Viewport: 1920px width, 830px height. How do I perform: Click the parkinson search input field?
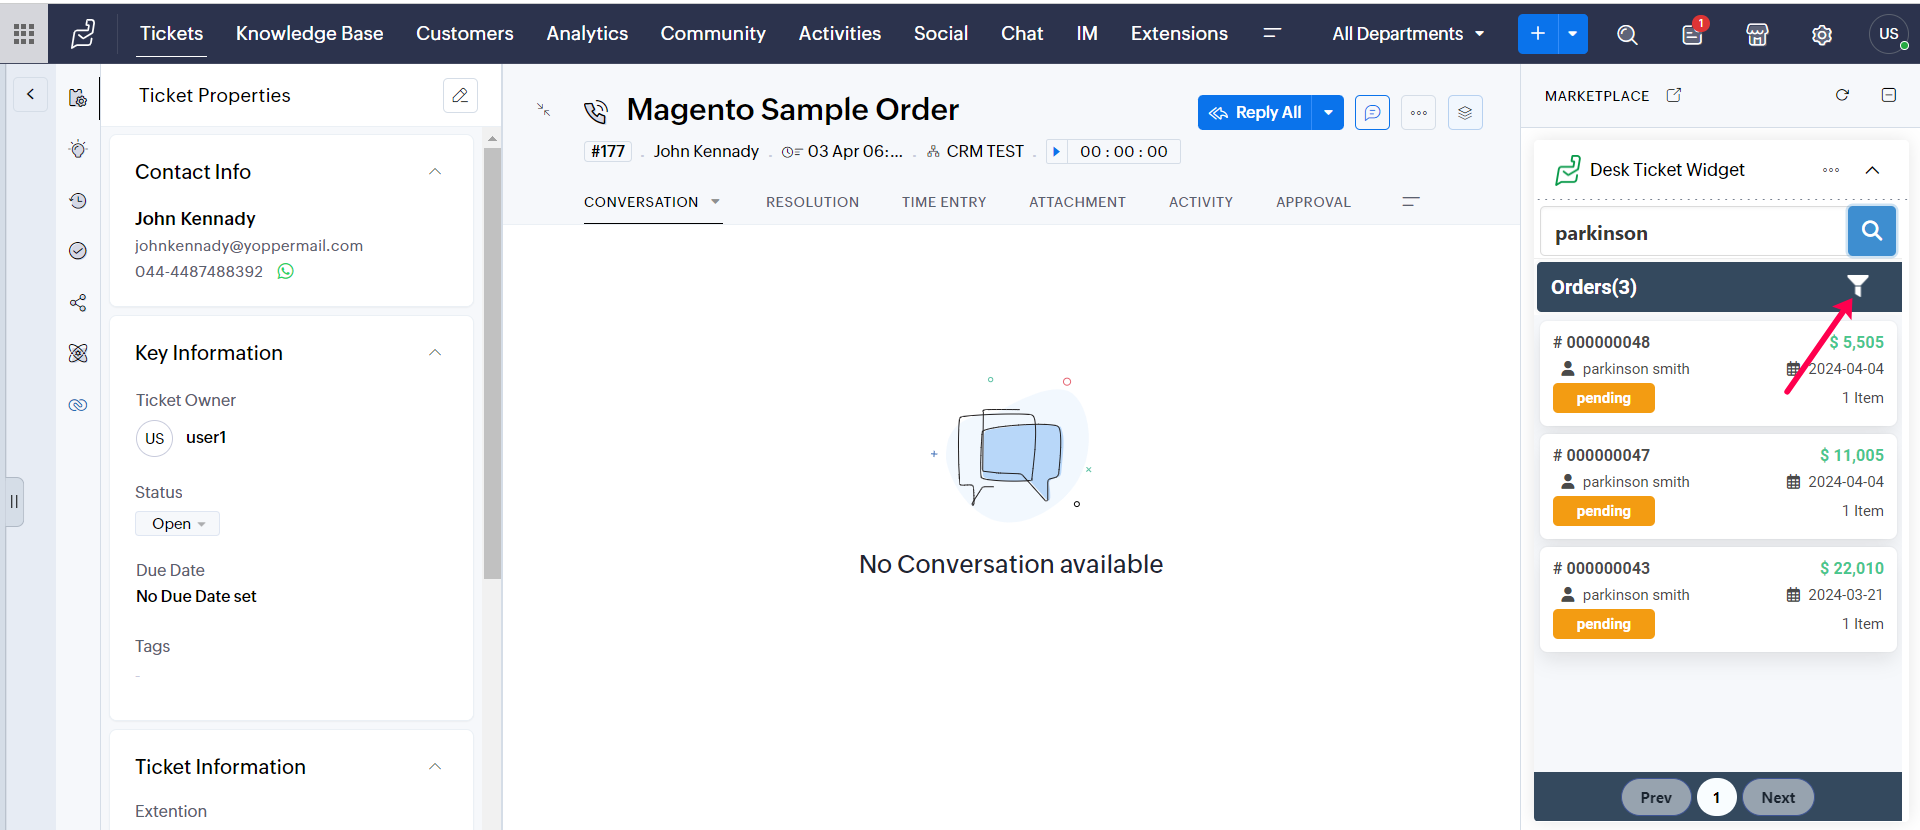point(1692,233)
